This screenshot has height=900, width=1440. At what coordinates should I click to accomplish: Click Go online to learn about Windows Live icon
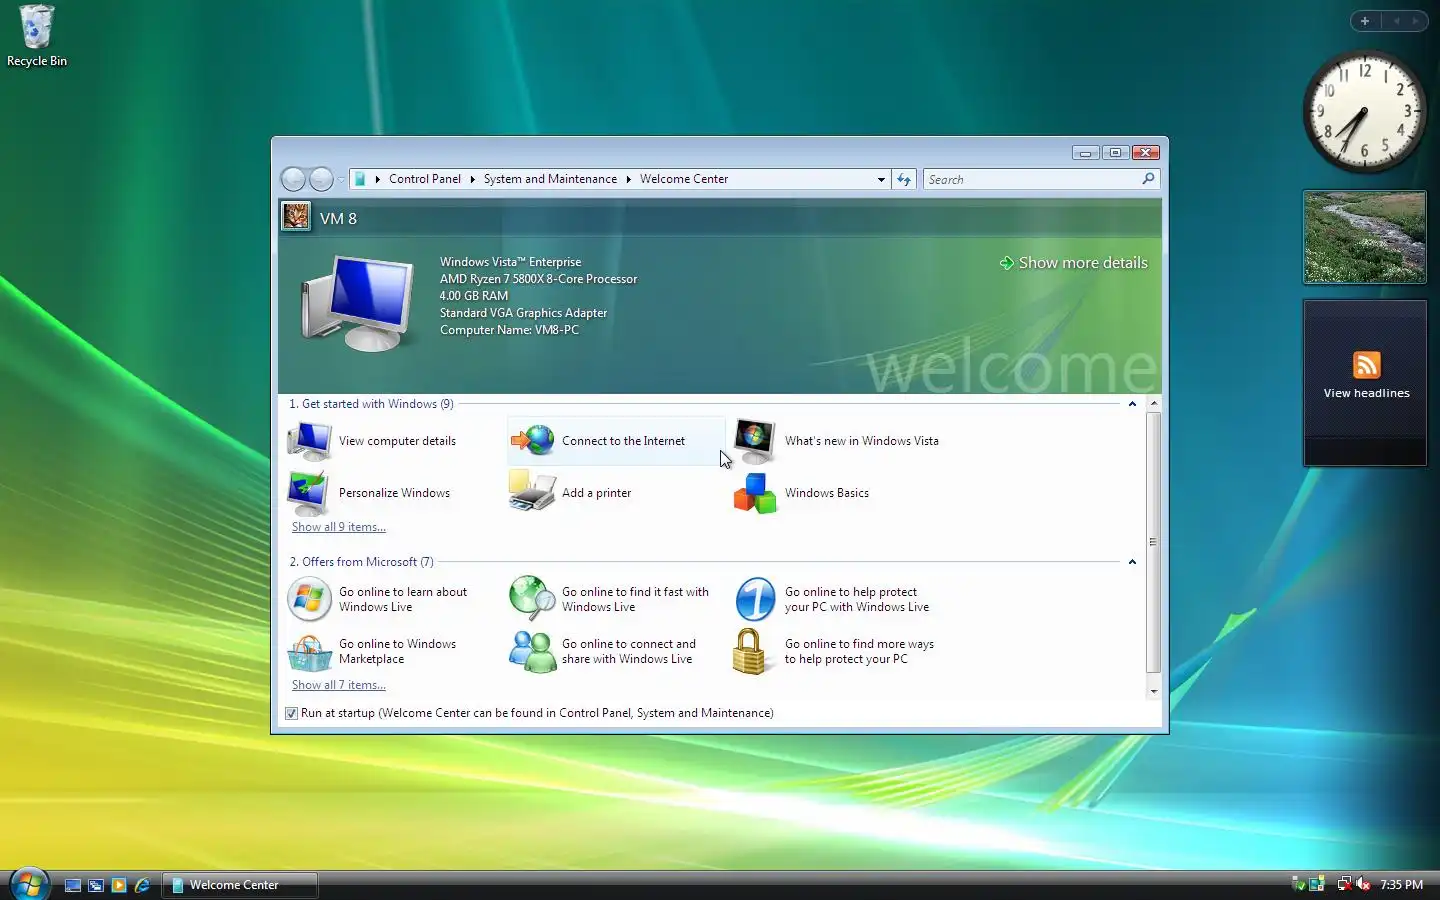[x=309, y=599]
